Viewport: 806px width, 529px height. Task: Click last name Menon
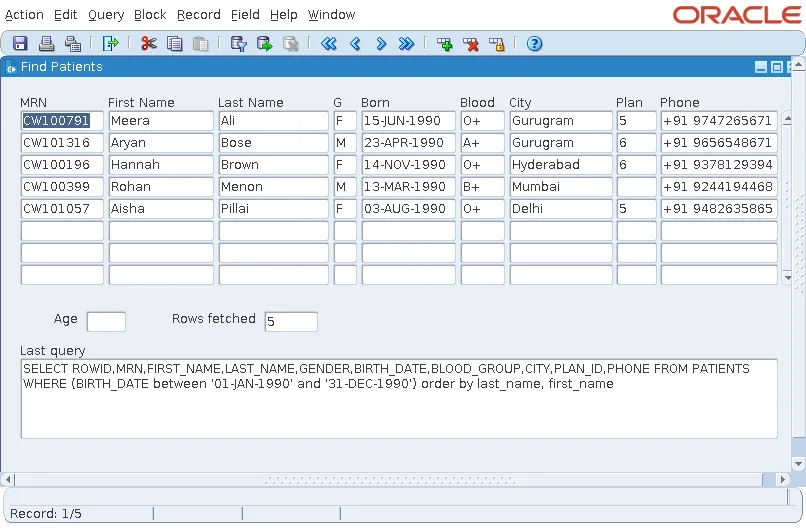273,187
